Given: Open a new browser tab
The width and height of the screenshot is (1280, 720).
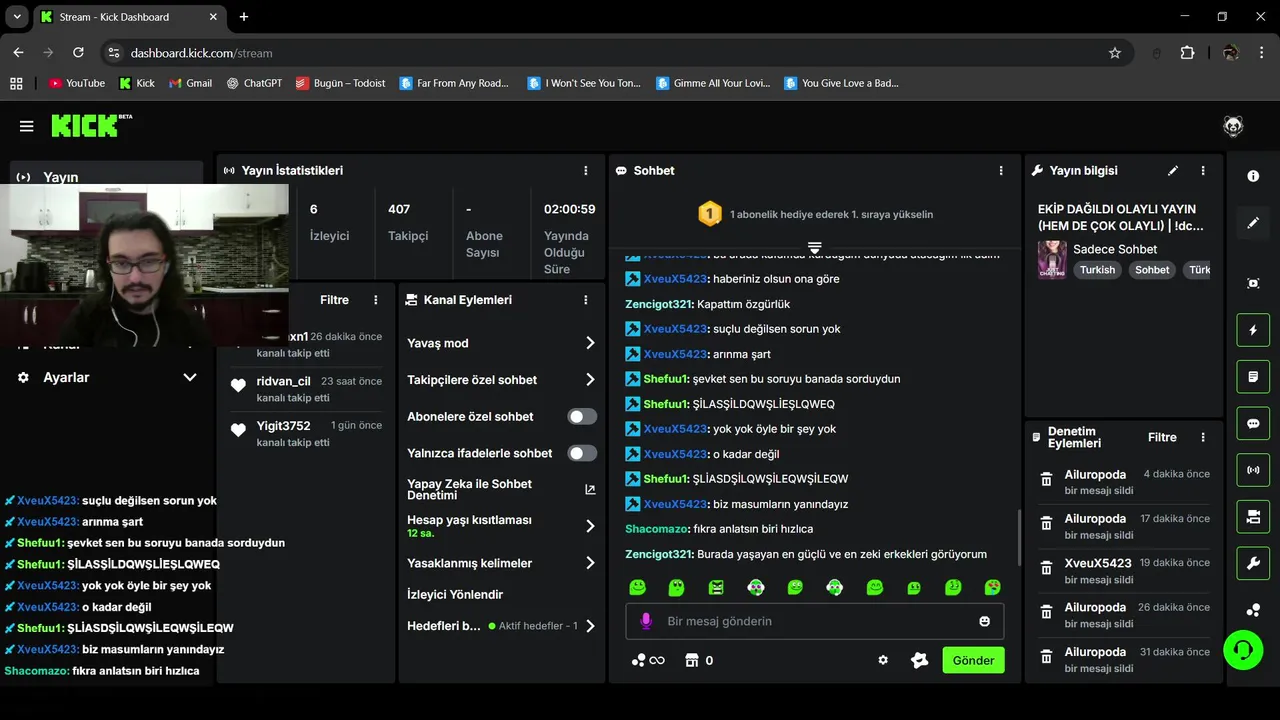Looking at the screenshot, I should [x=243, y=17].
